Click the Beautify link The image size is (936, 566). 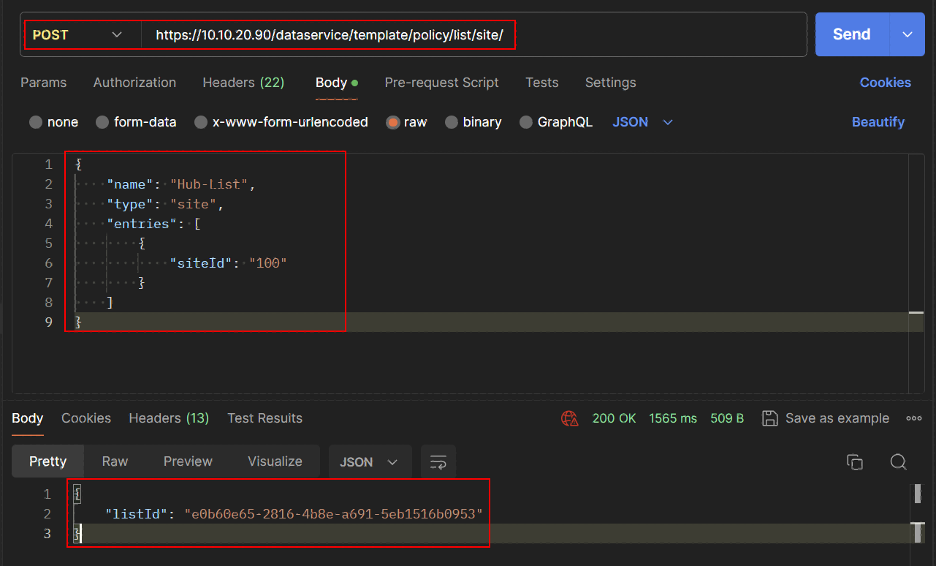(878, 122)
